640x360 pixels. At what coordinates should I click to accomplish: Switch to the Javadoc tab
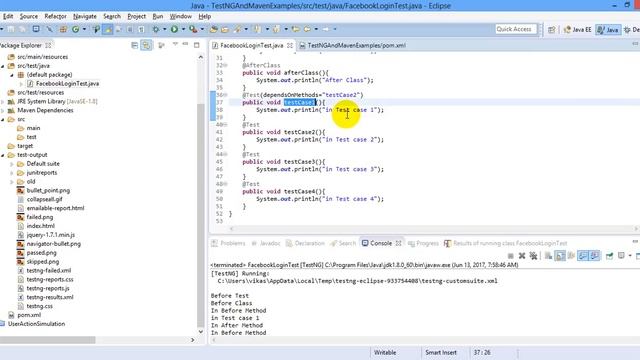point(266,243)
